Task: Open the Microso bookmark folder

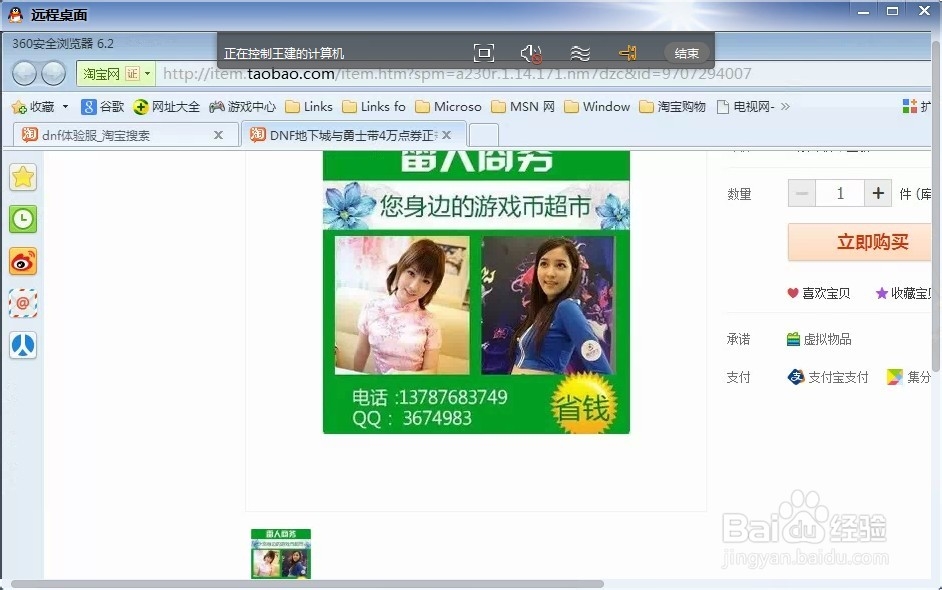Action: (448, 107)
